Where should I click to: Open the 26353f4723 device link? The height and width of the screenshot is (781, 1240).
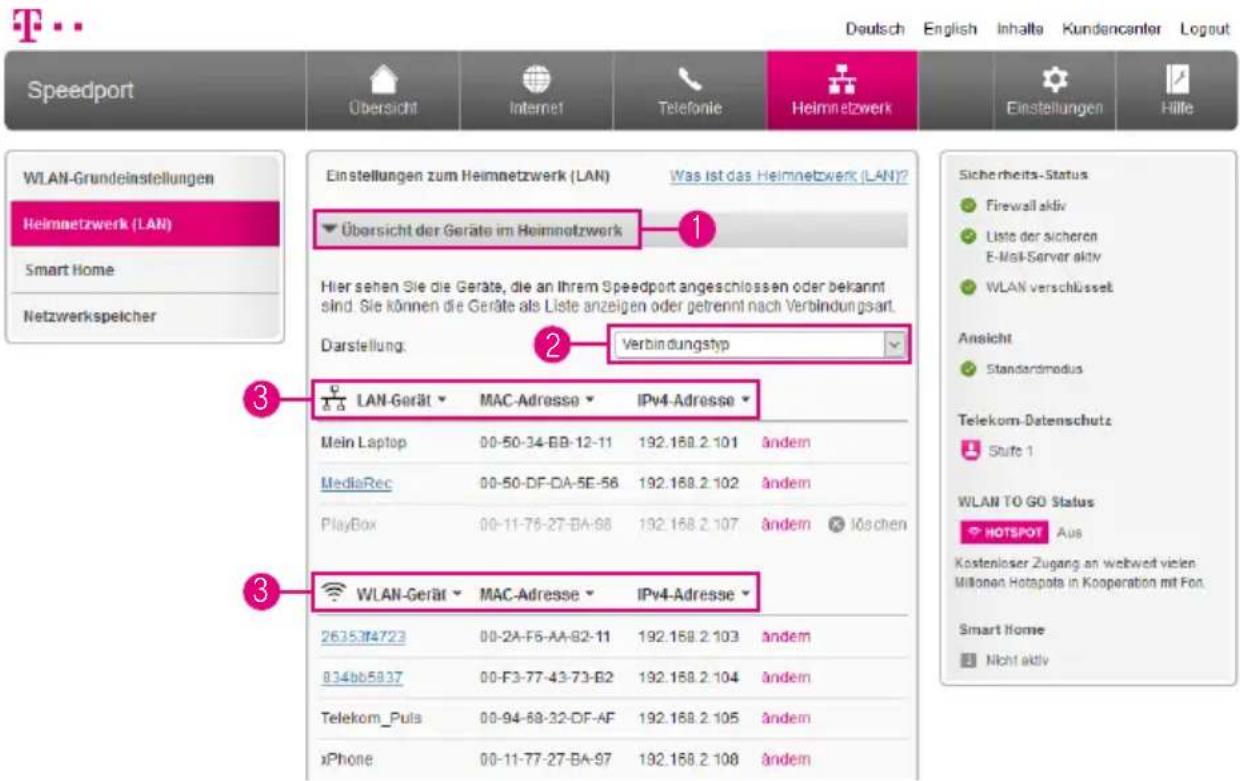[x=363, y=636]
